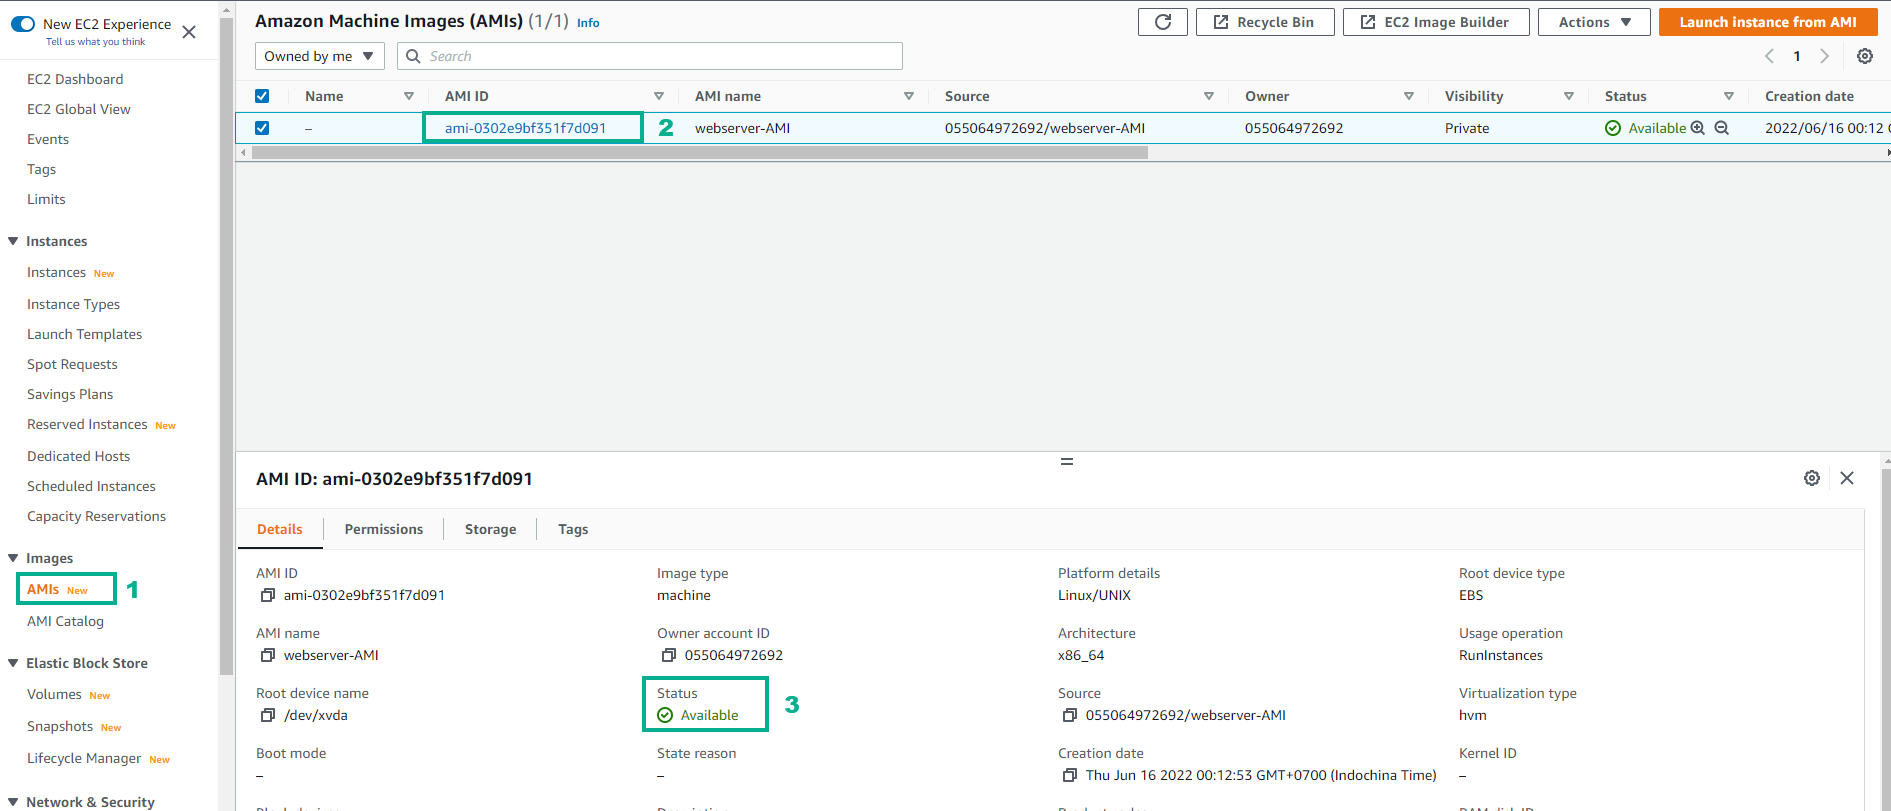This screenshot has width=1891, height=811.
Task: Collapse the Images sidebar section
Action: pyautogui.click(x=13, y=558)
